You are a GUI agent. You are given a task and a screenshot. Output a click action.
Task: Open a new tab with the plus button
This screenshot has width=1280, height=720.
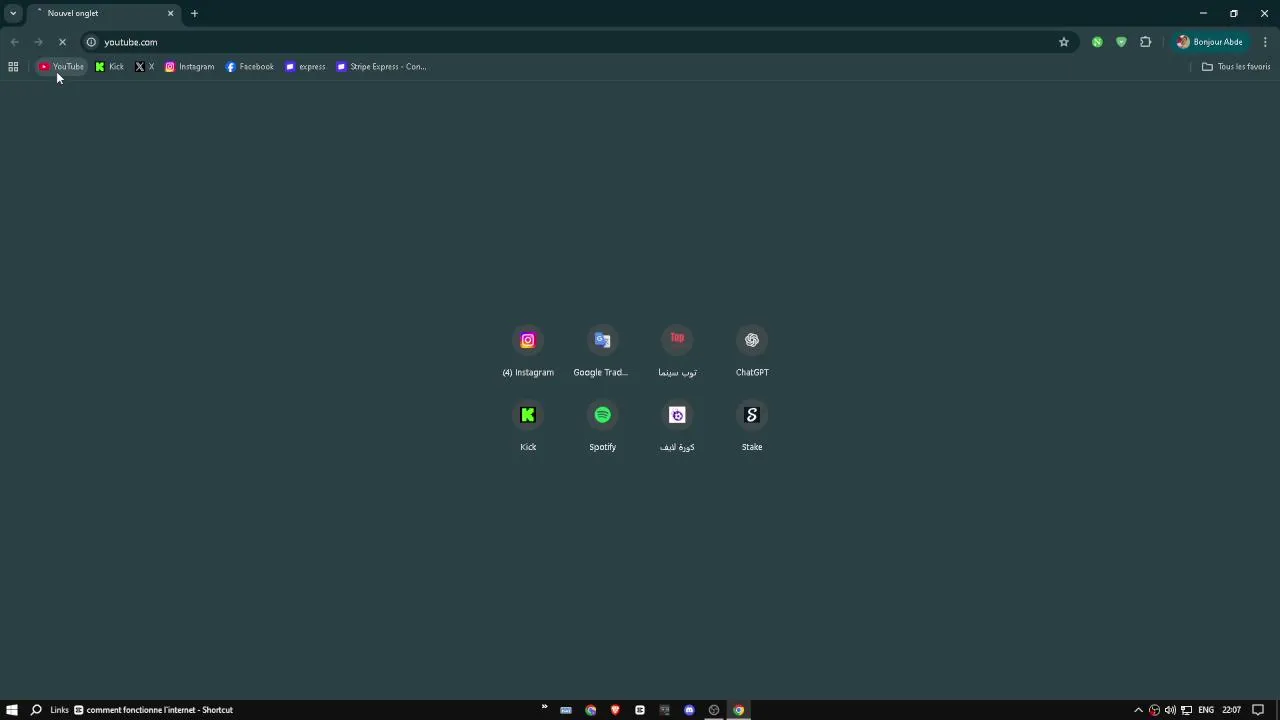coord(194,13)
